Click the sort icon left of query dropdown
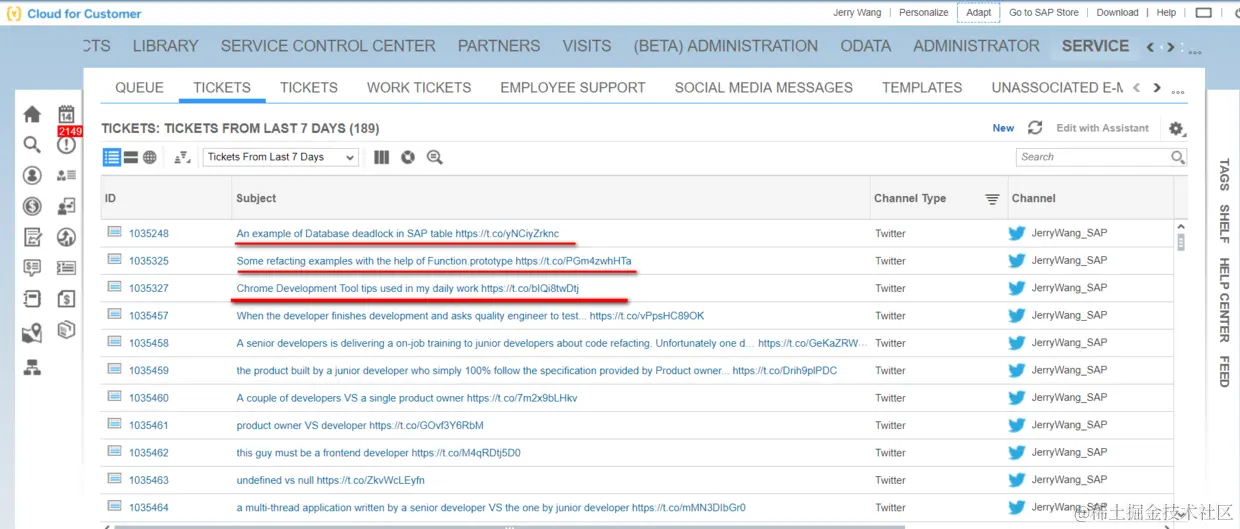Screen dimensions: 1240x529 click(182, 157)
